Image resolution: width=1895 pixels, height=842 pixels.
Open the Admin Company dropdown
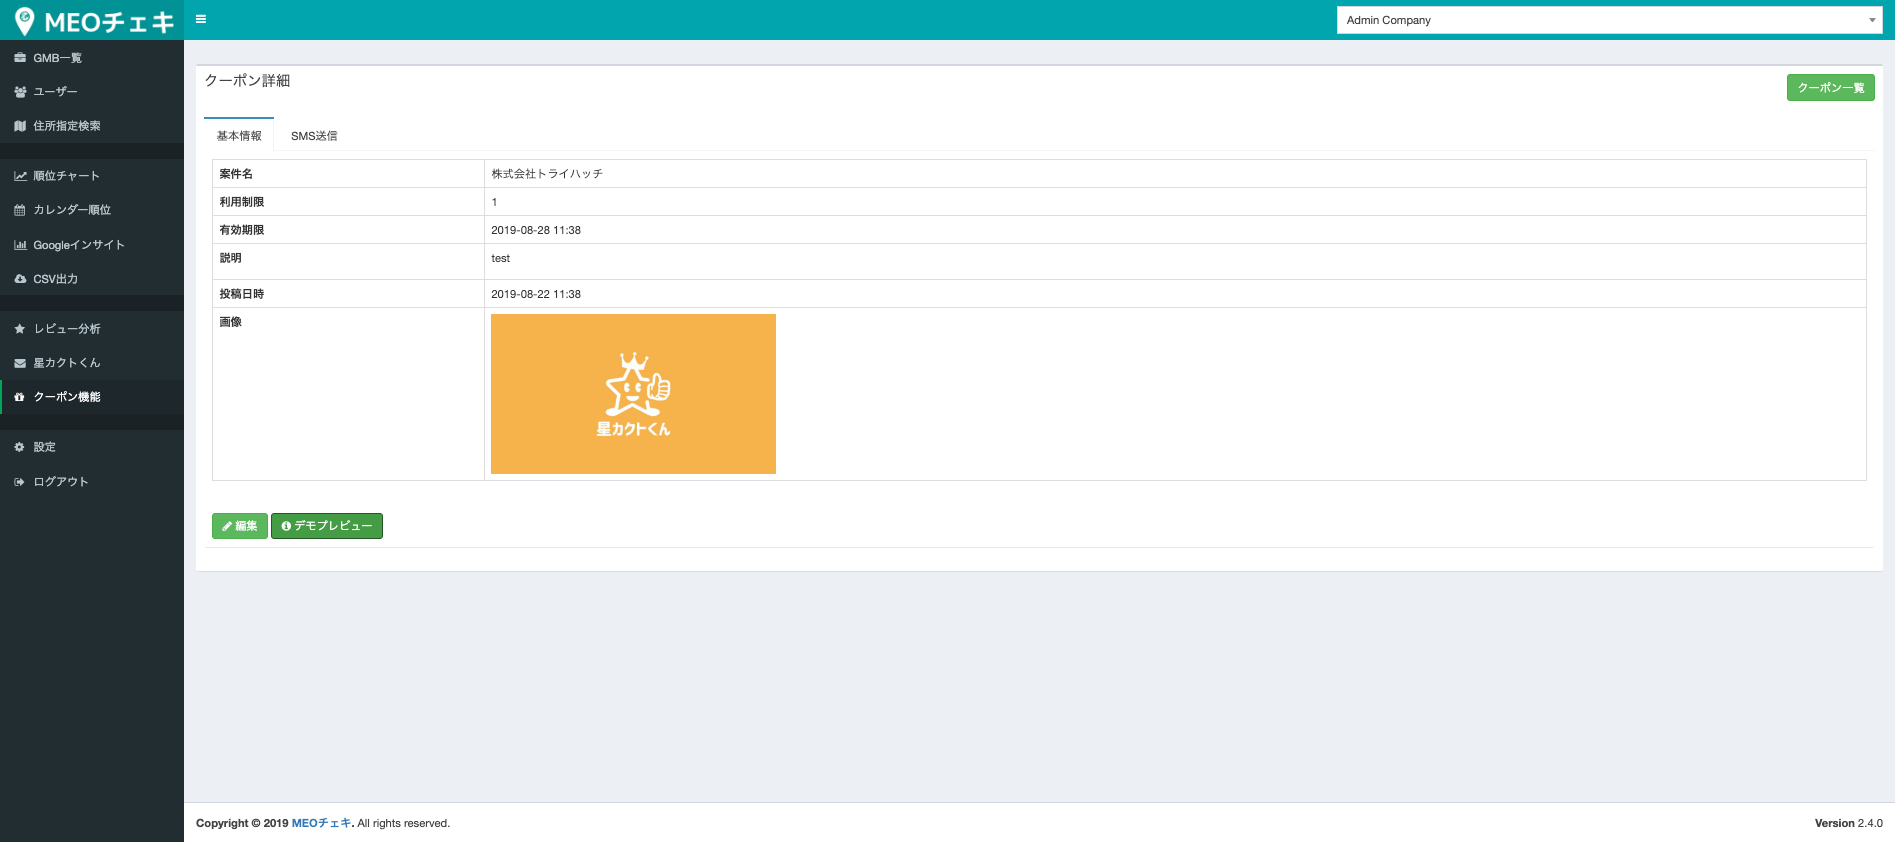(1609, 20)
